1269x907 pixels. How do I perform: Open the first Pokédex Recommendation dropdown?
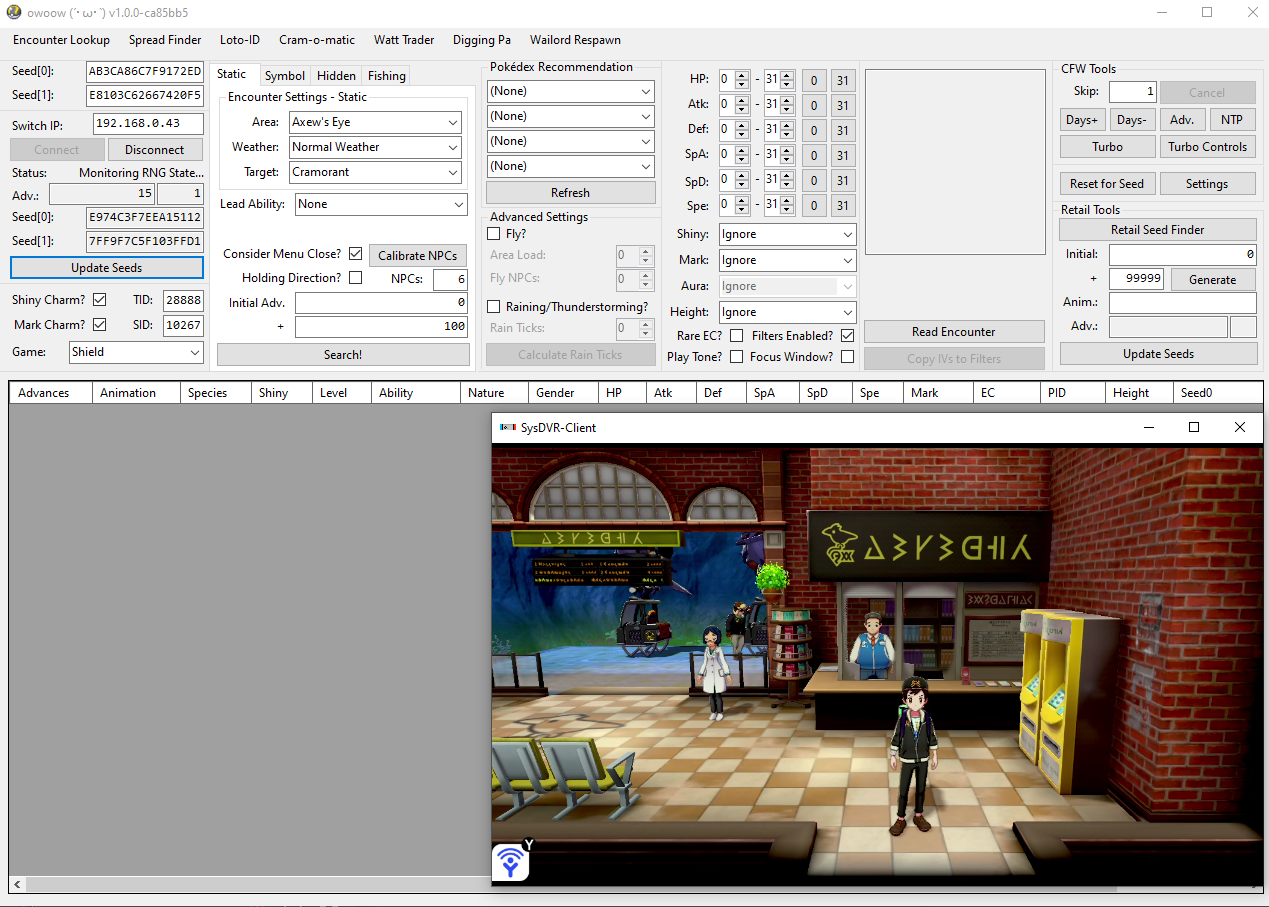point(571,91)
